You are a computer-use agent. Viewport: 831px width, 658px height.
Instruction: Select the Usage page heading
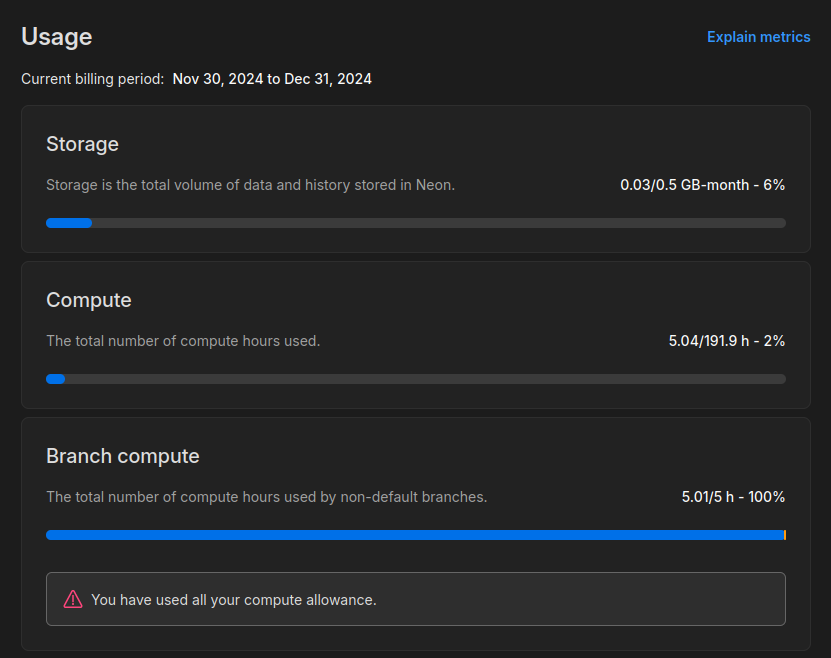point(57,37)
